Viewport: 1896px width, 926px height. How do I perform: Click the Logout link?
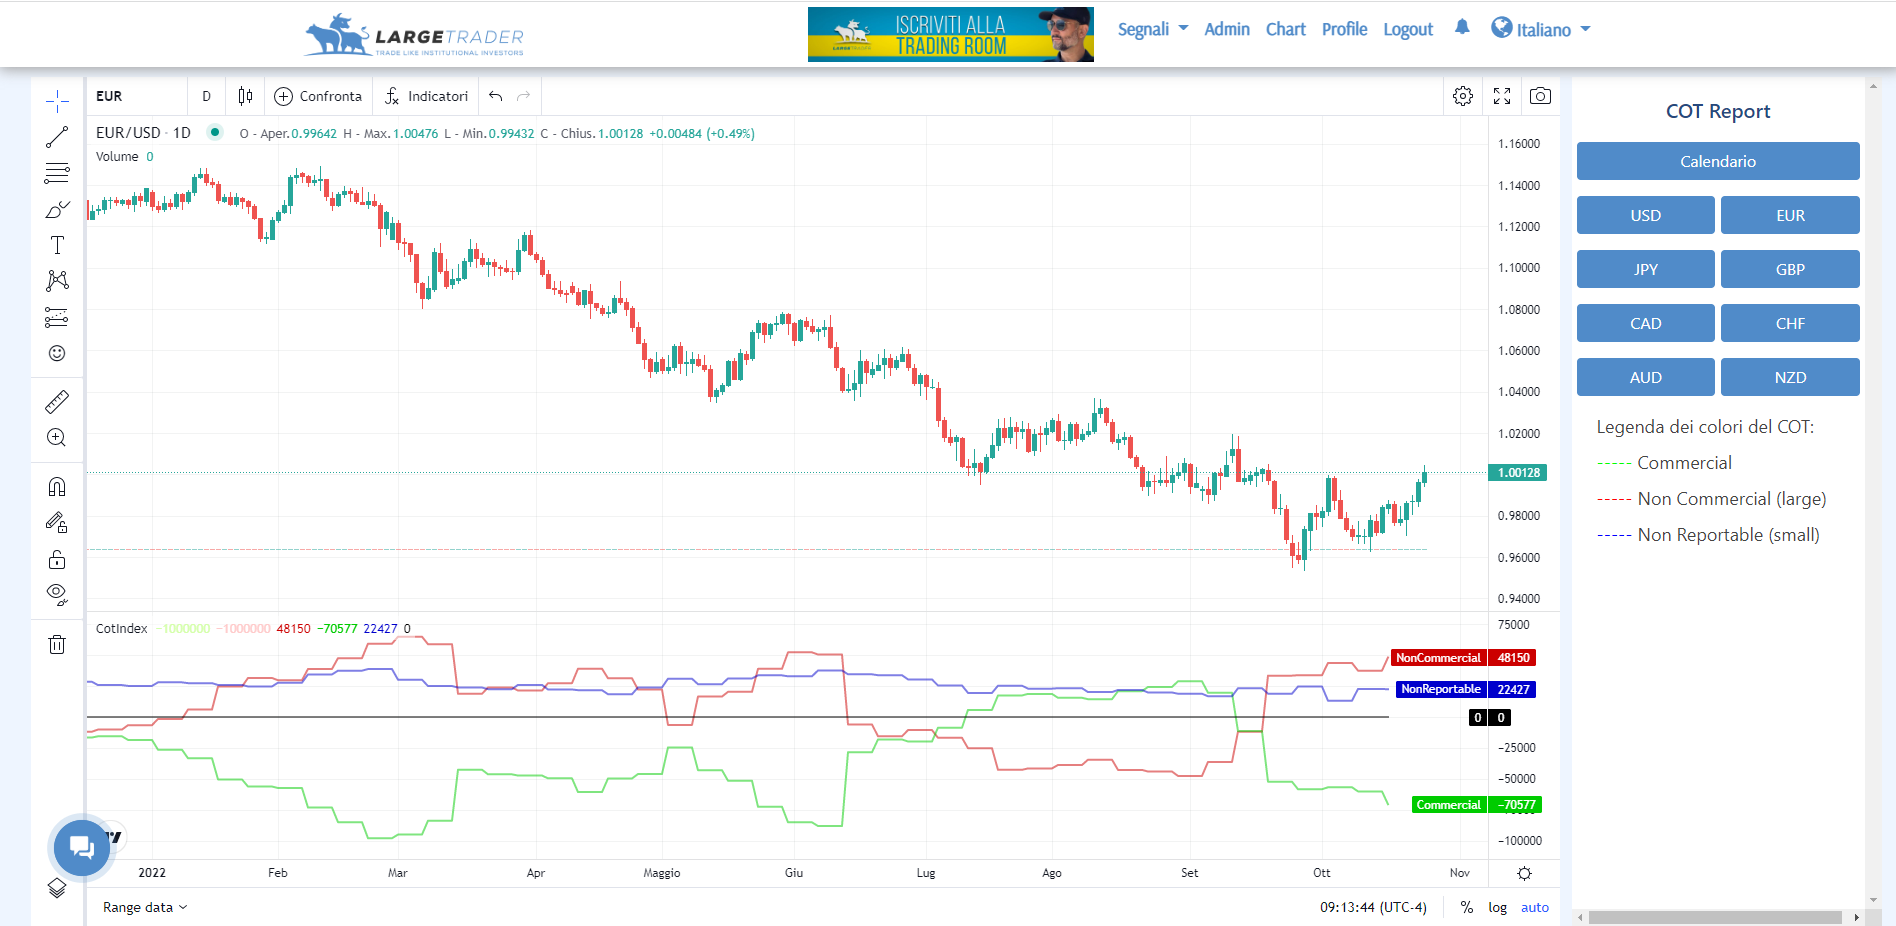pos(1408,29)
